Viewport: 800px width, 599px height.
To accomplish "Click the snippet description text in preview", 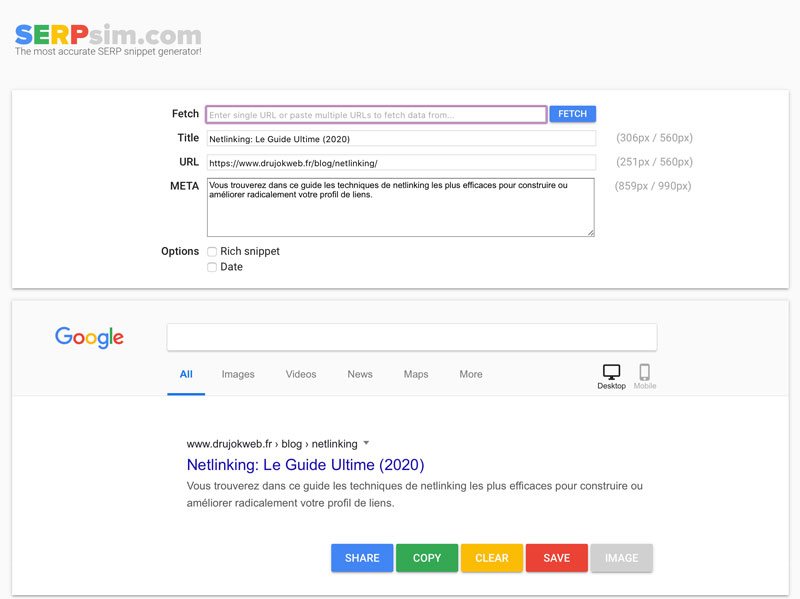I will click(x=415, y=494).
